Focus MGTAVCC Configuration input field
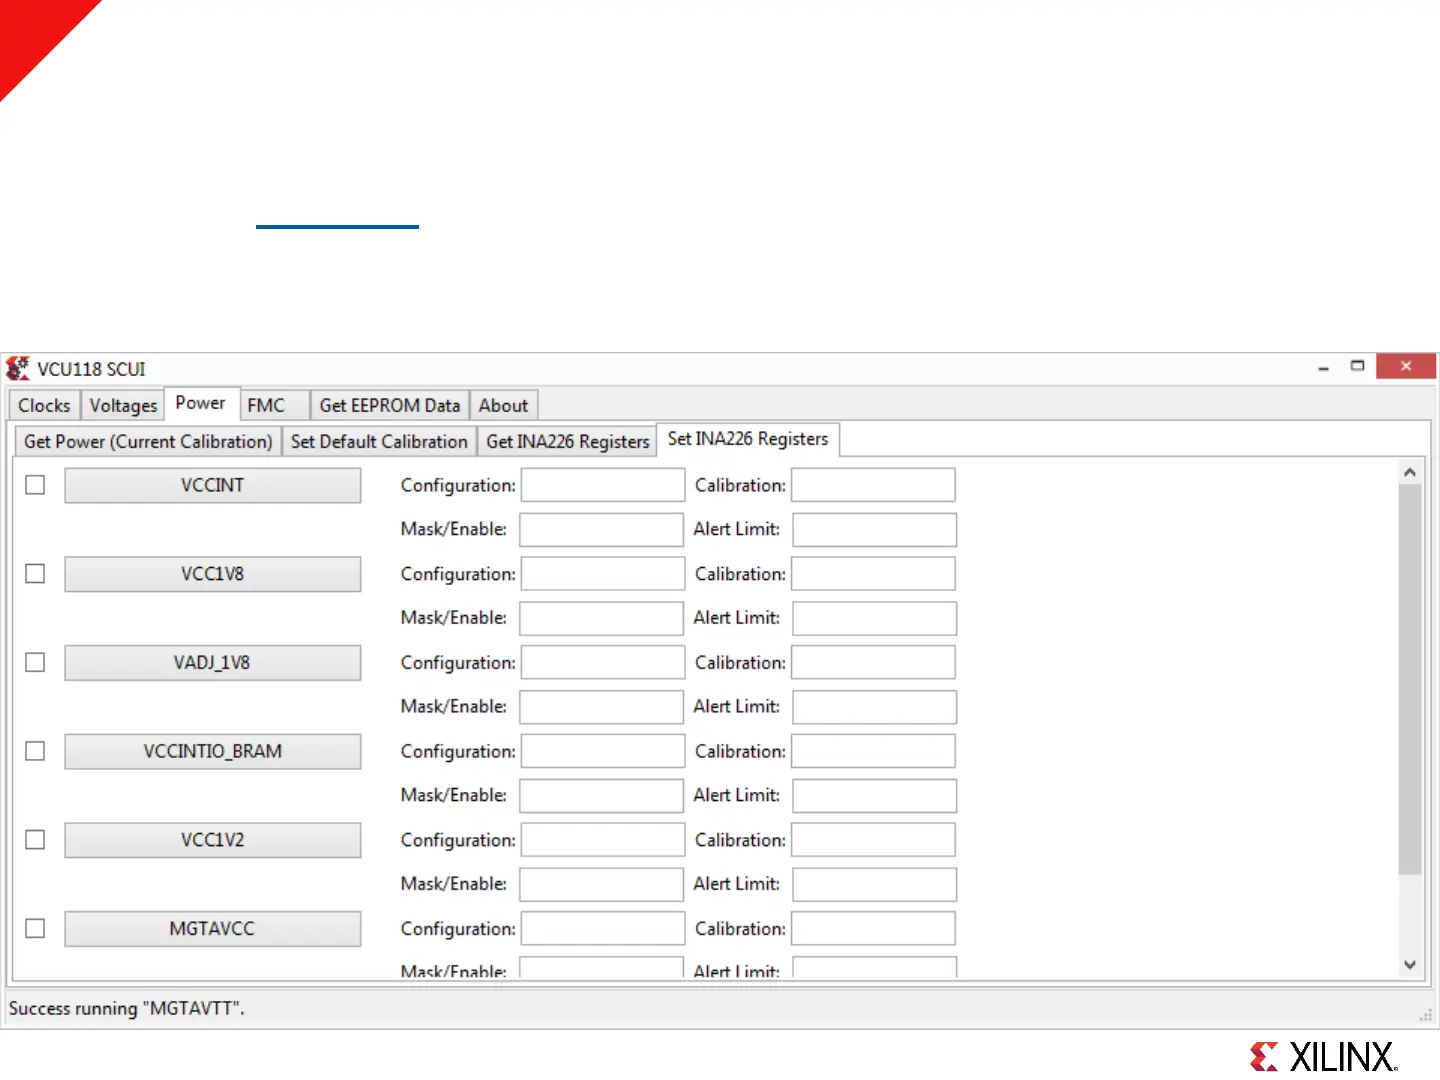The image size is (1440, 1080). click(603, 928)
